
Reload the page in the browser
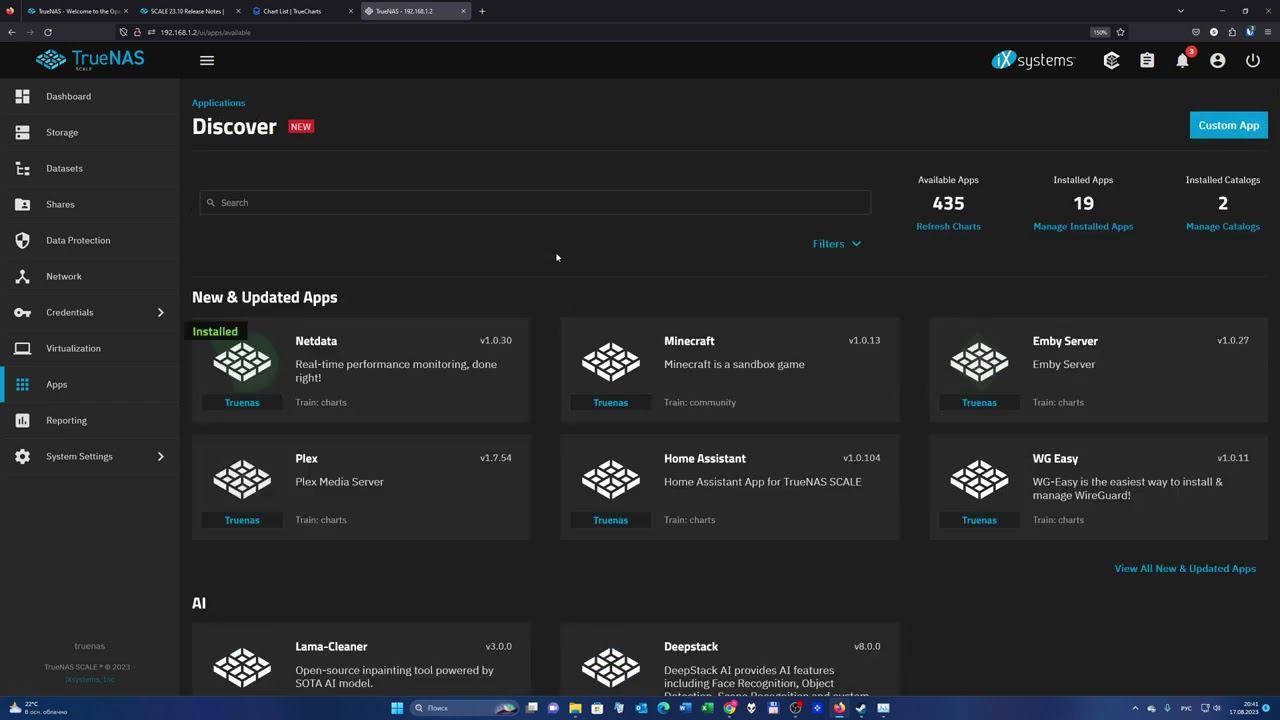point(47,32)
